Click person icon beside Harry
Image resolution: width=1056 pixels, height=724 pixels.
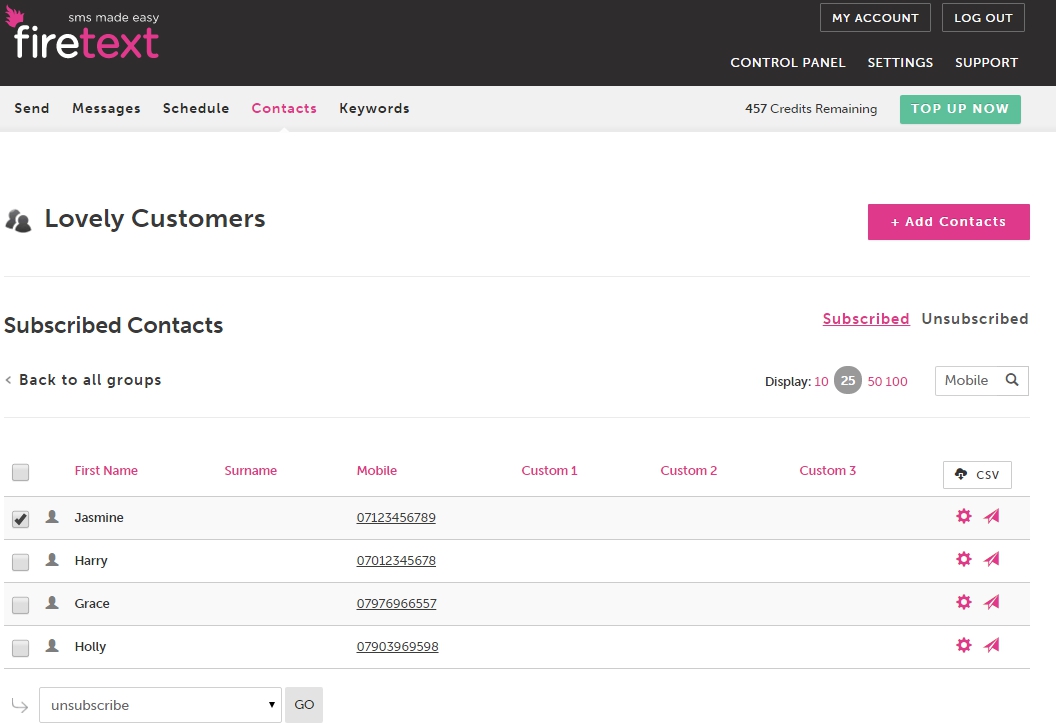pos(52,560)
